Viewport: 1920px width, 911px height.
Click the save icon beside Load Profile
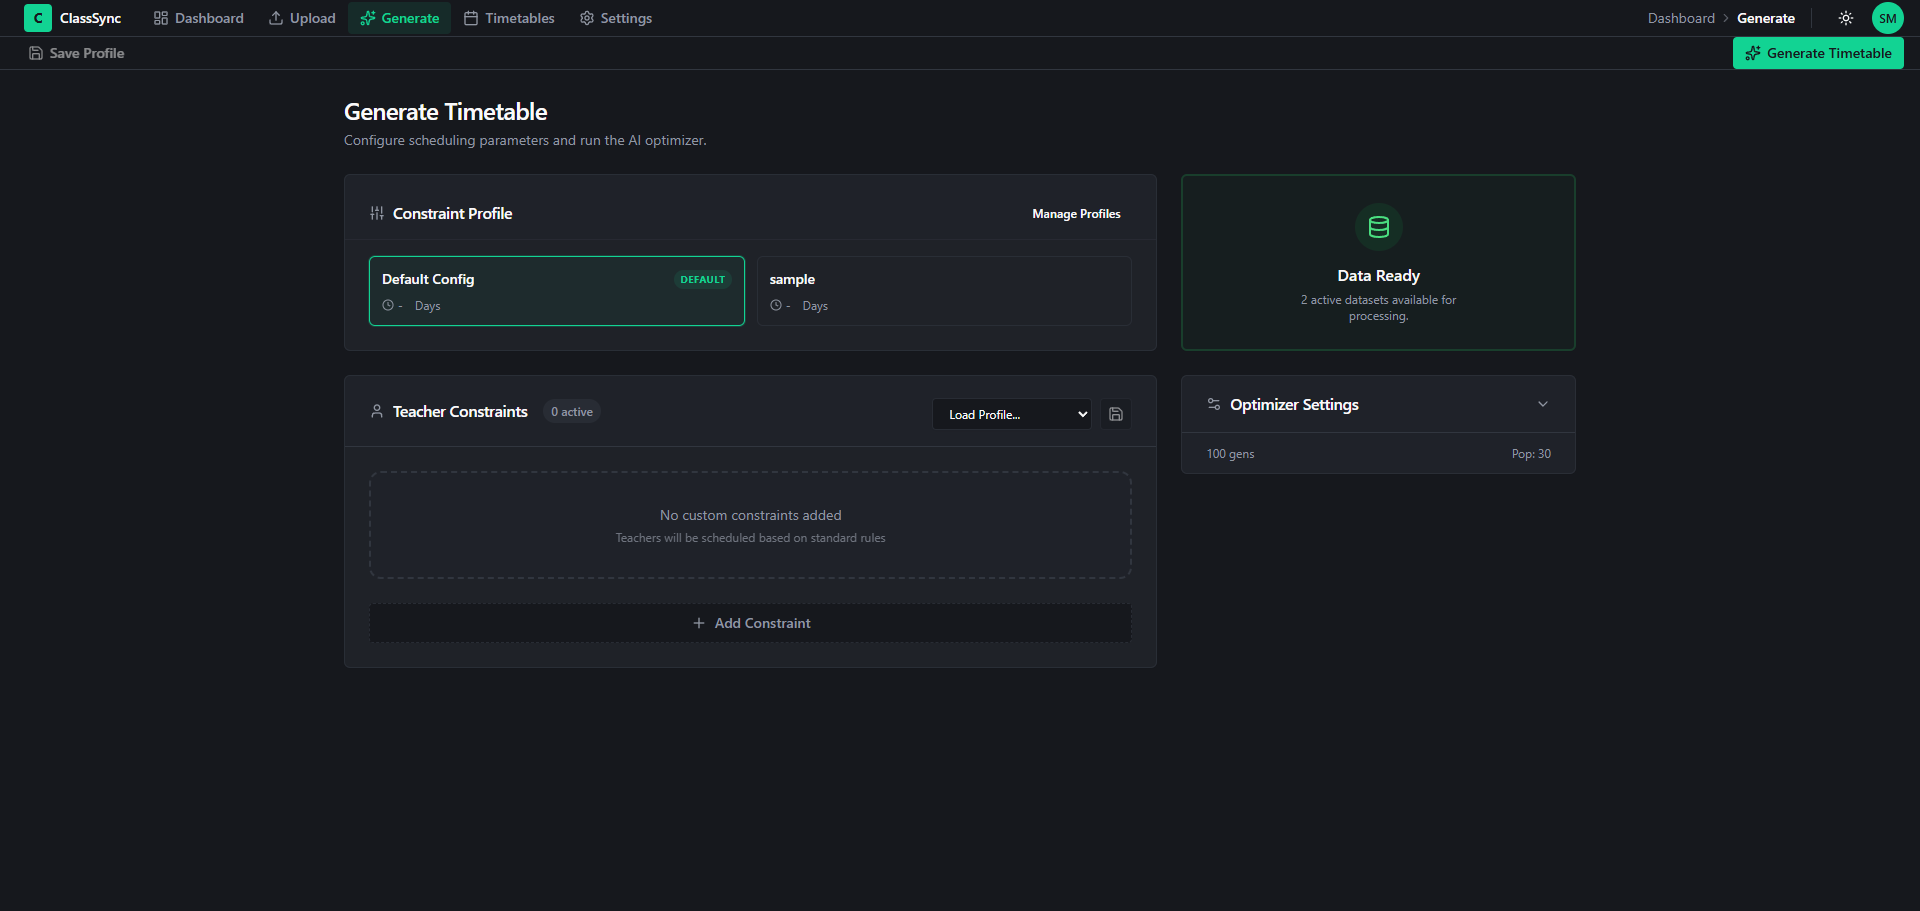coord(1116,414)
